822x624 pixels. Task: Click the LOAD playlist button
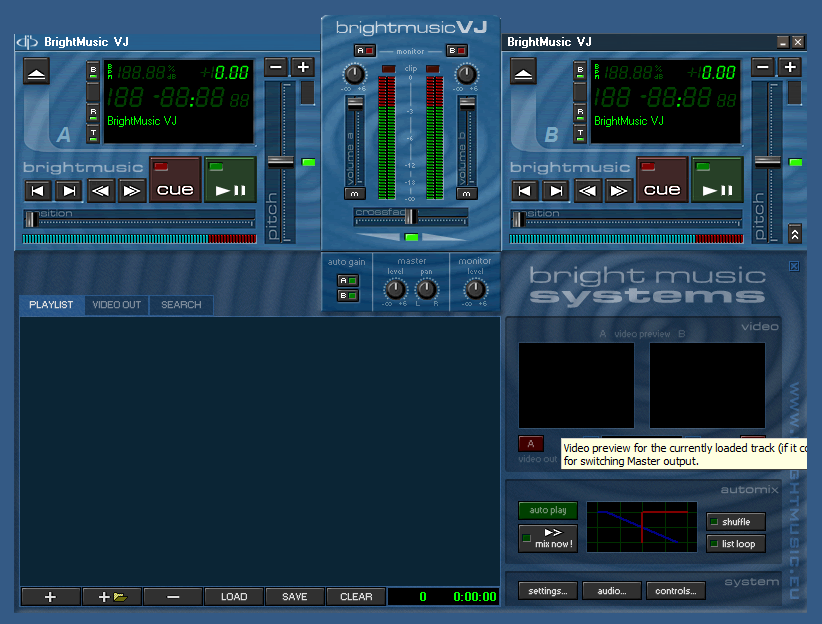point(234,597)
